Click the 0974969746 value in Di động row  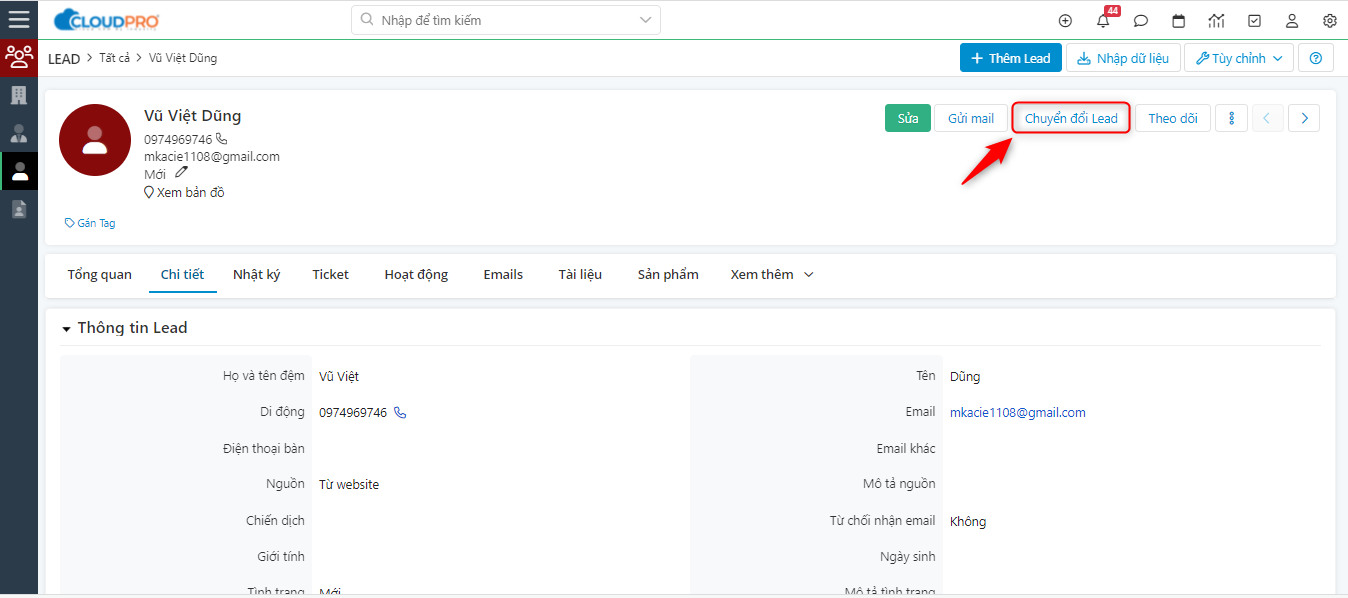click(x=353, y=412)
